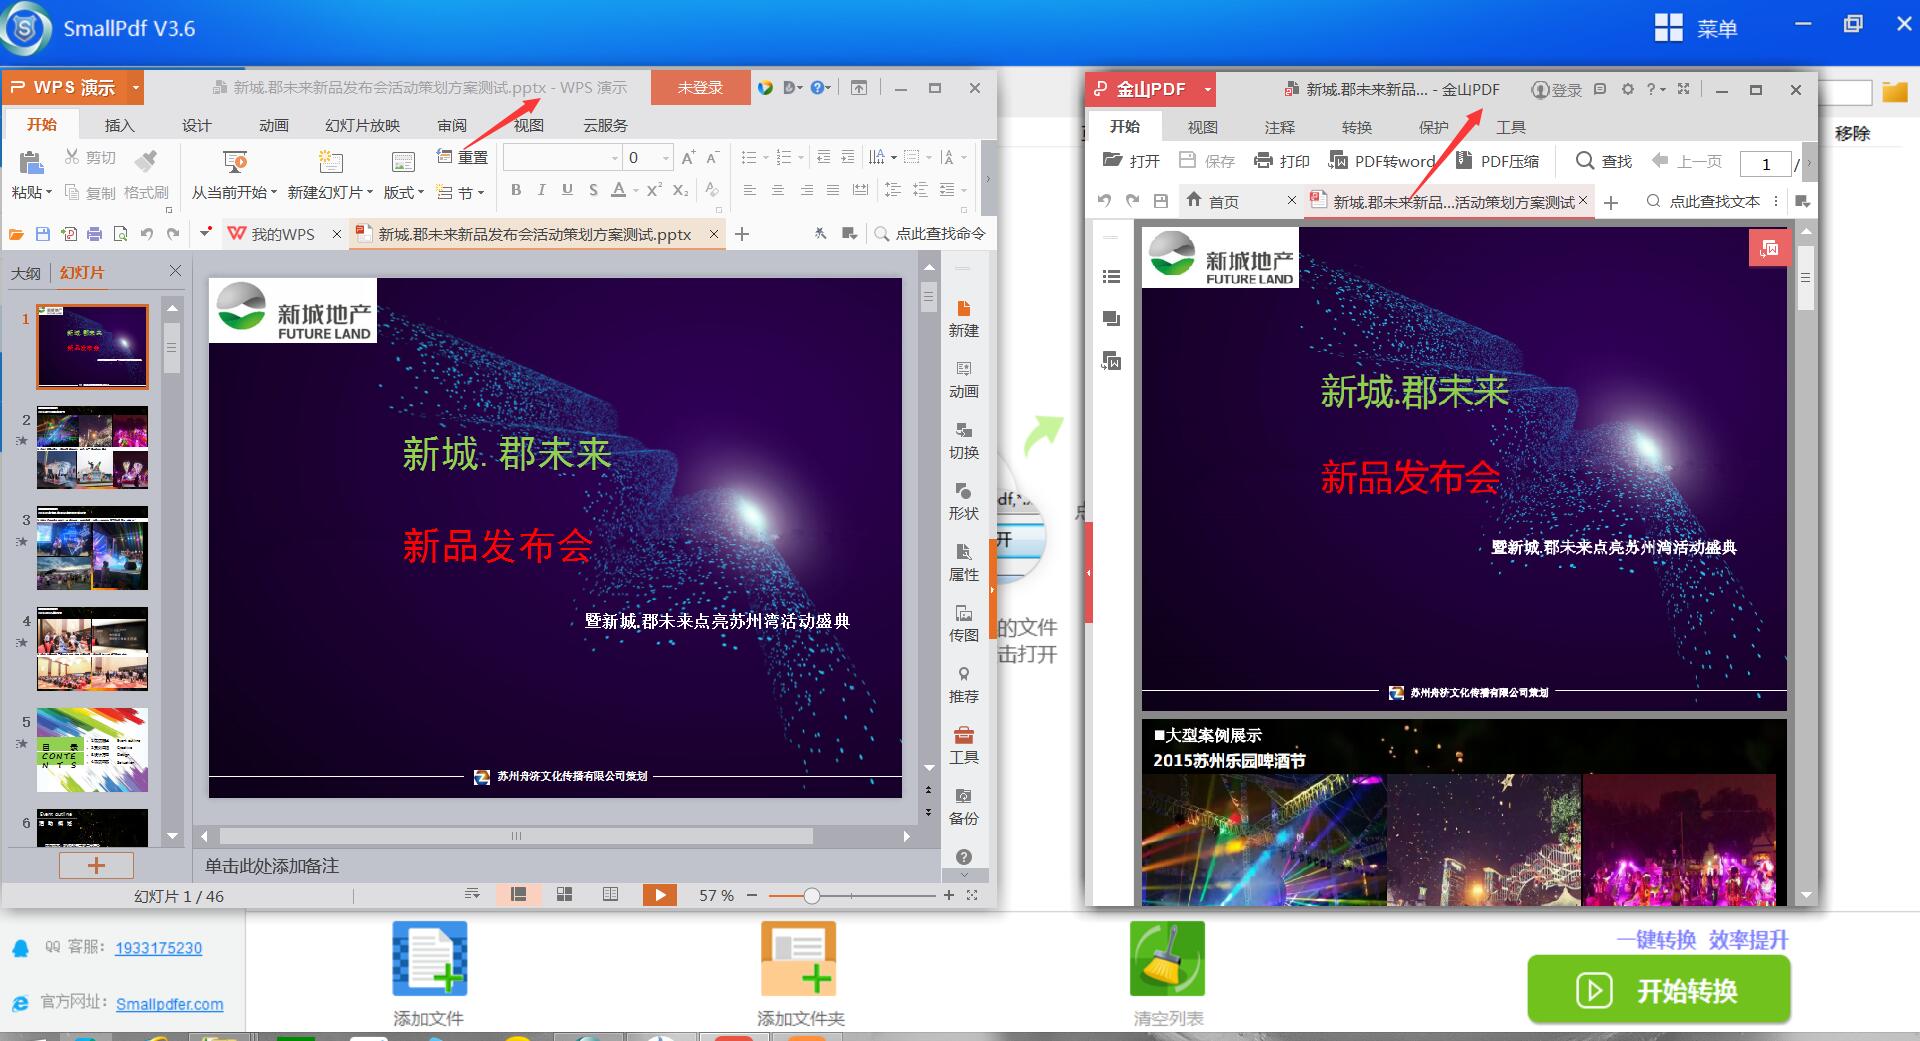This screenshot has width=1920, height=1041.
Task: Click the clear formatting icon in WPS
Action: pyautogui.click(x=712, y=189)
